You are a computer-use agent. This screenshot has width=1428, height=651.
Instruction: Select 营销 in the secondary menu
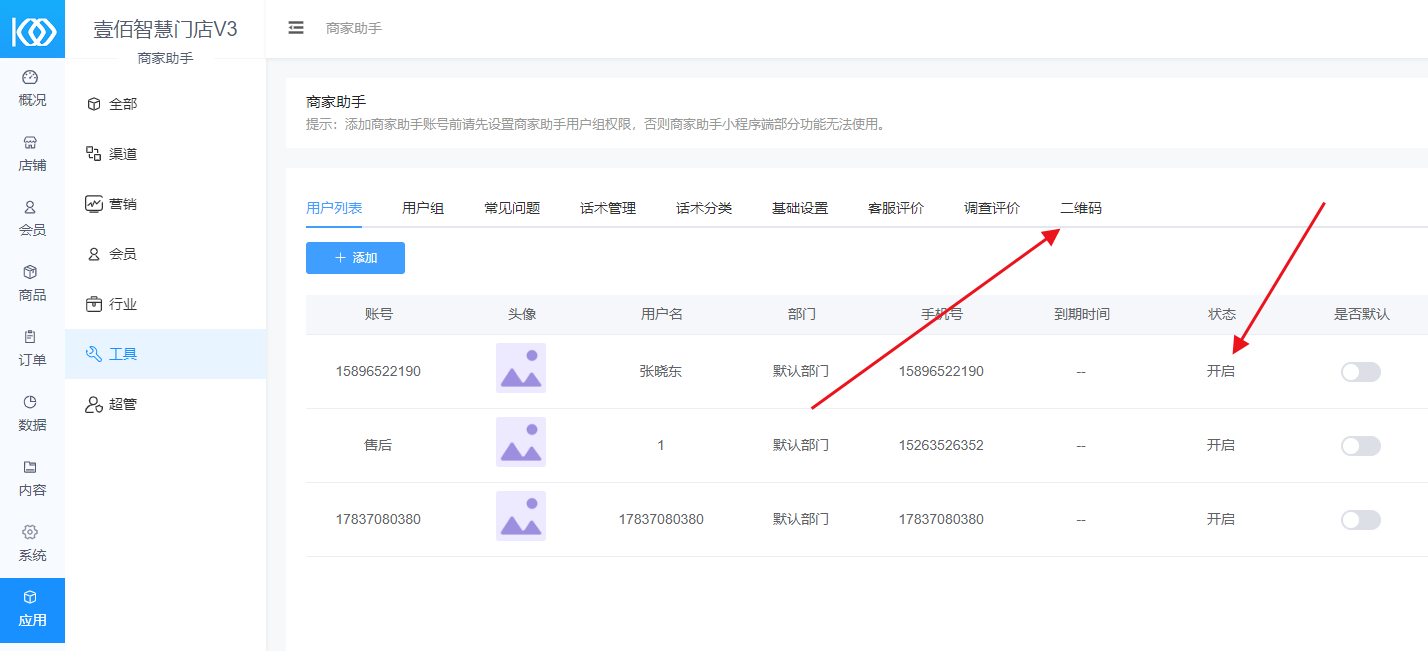pos(166,204)
